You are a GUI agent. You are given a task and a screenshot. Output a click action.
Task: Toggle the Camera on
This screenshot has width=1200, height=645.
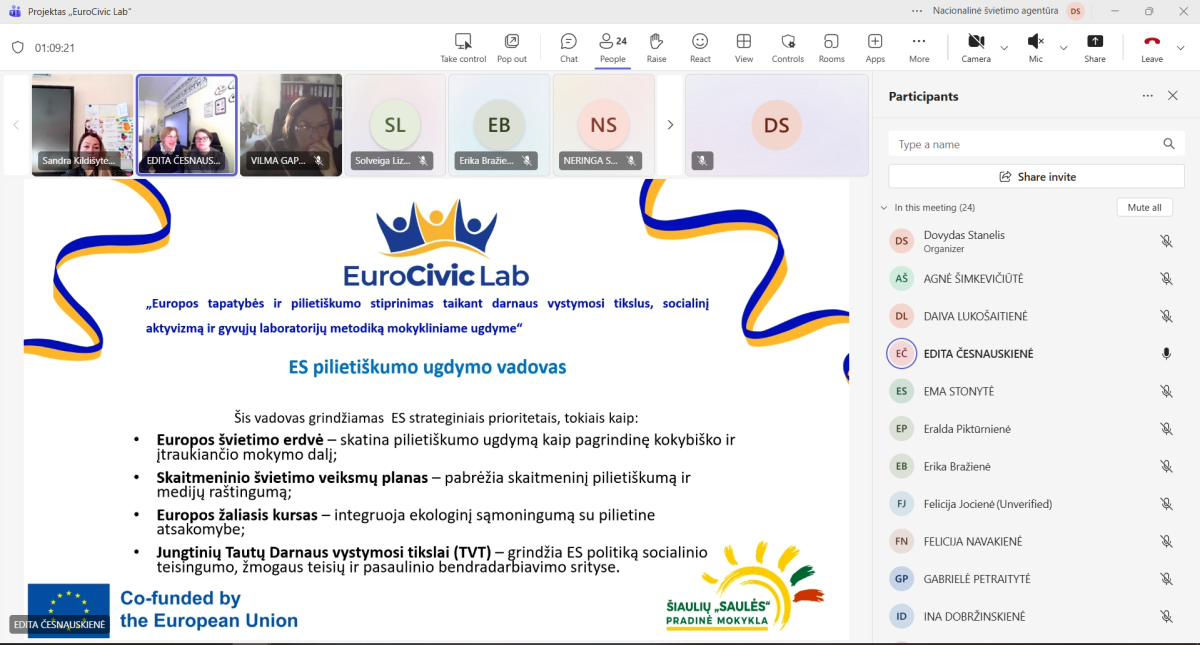(975, 47)
